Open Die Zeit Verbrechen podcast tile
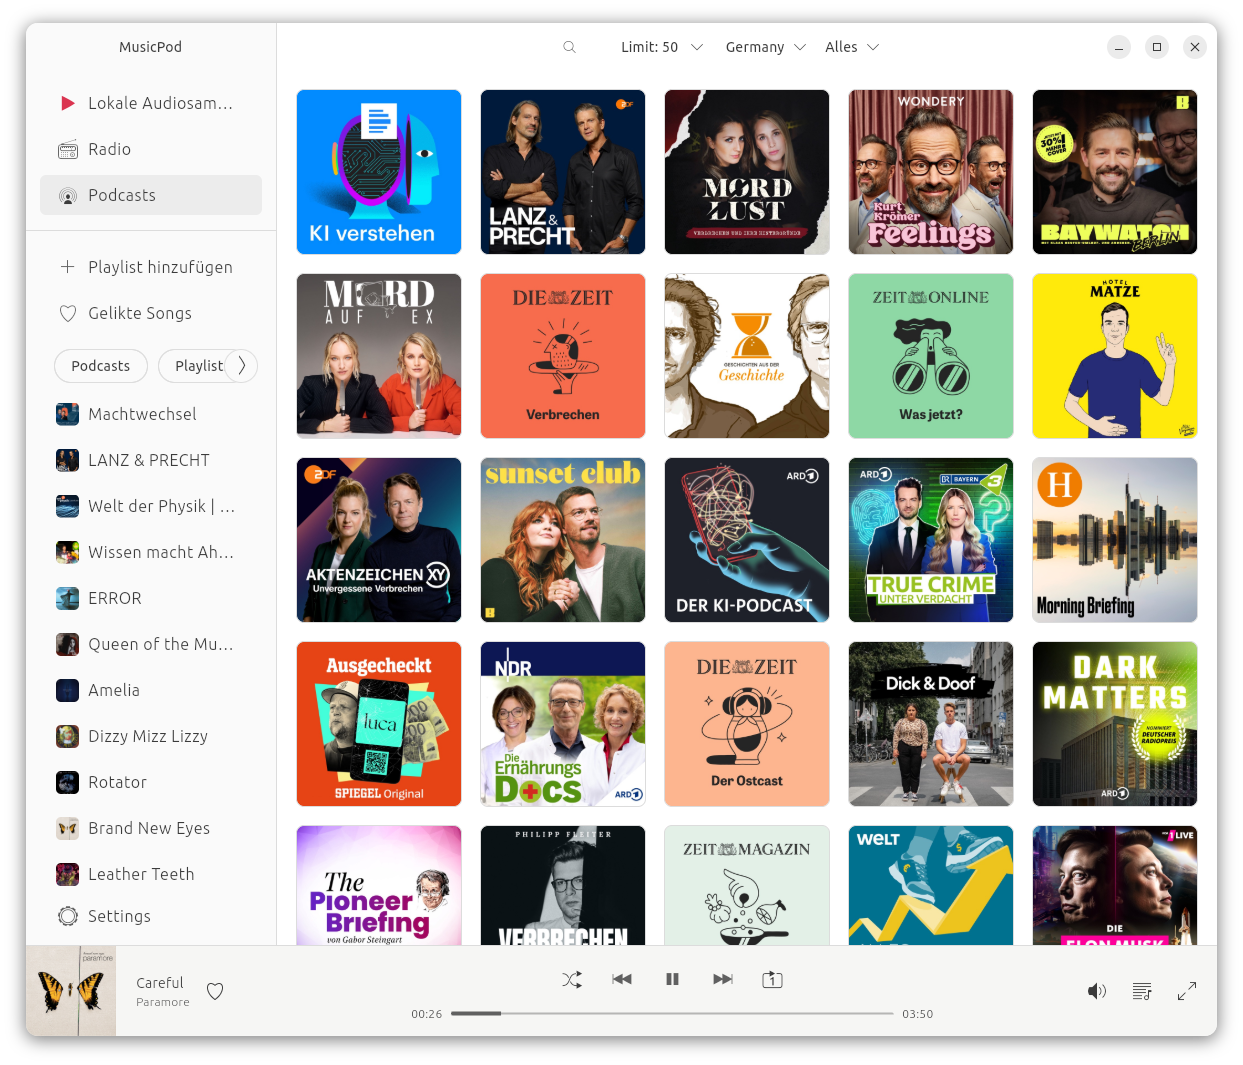1243x1065 pixels. (x=563, y=356)
